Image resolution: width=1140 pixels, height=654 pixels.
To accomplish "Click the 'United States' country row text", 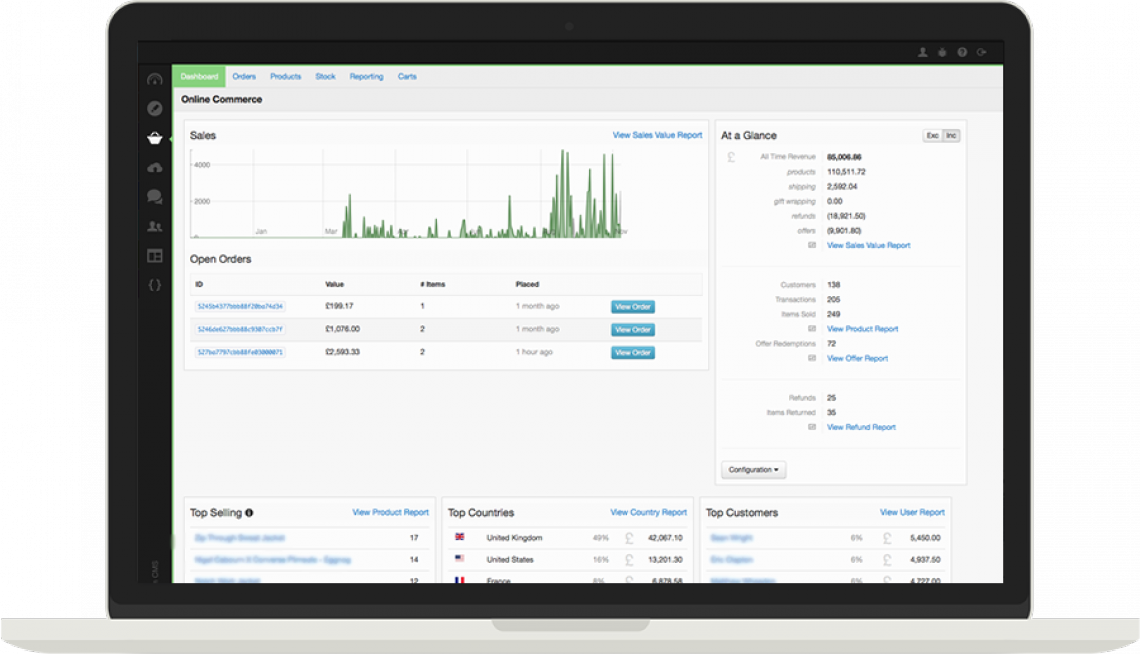I will coord(510,560).
